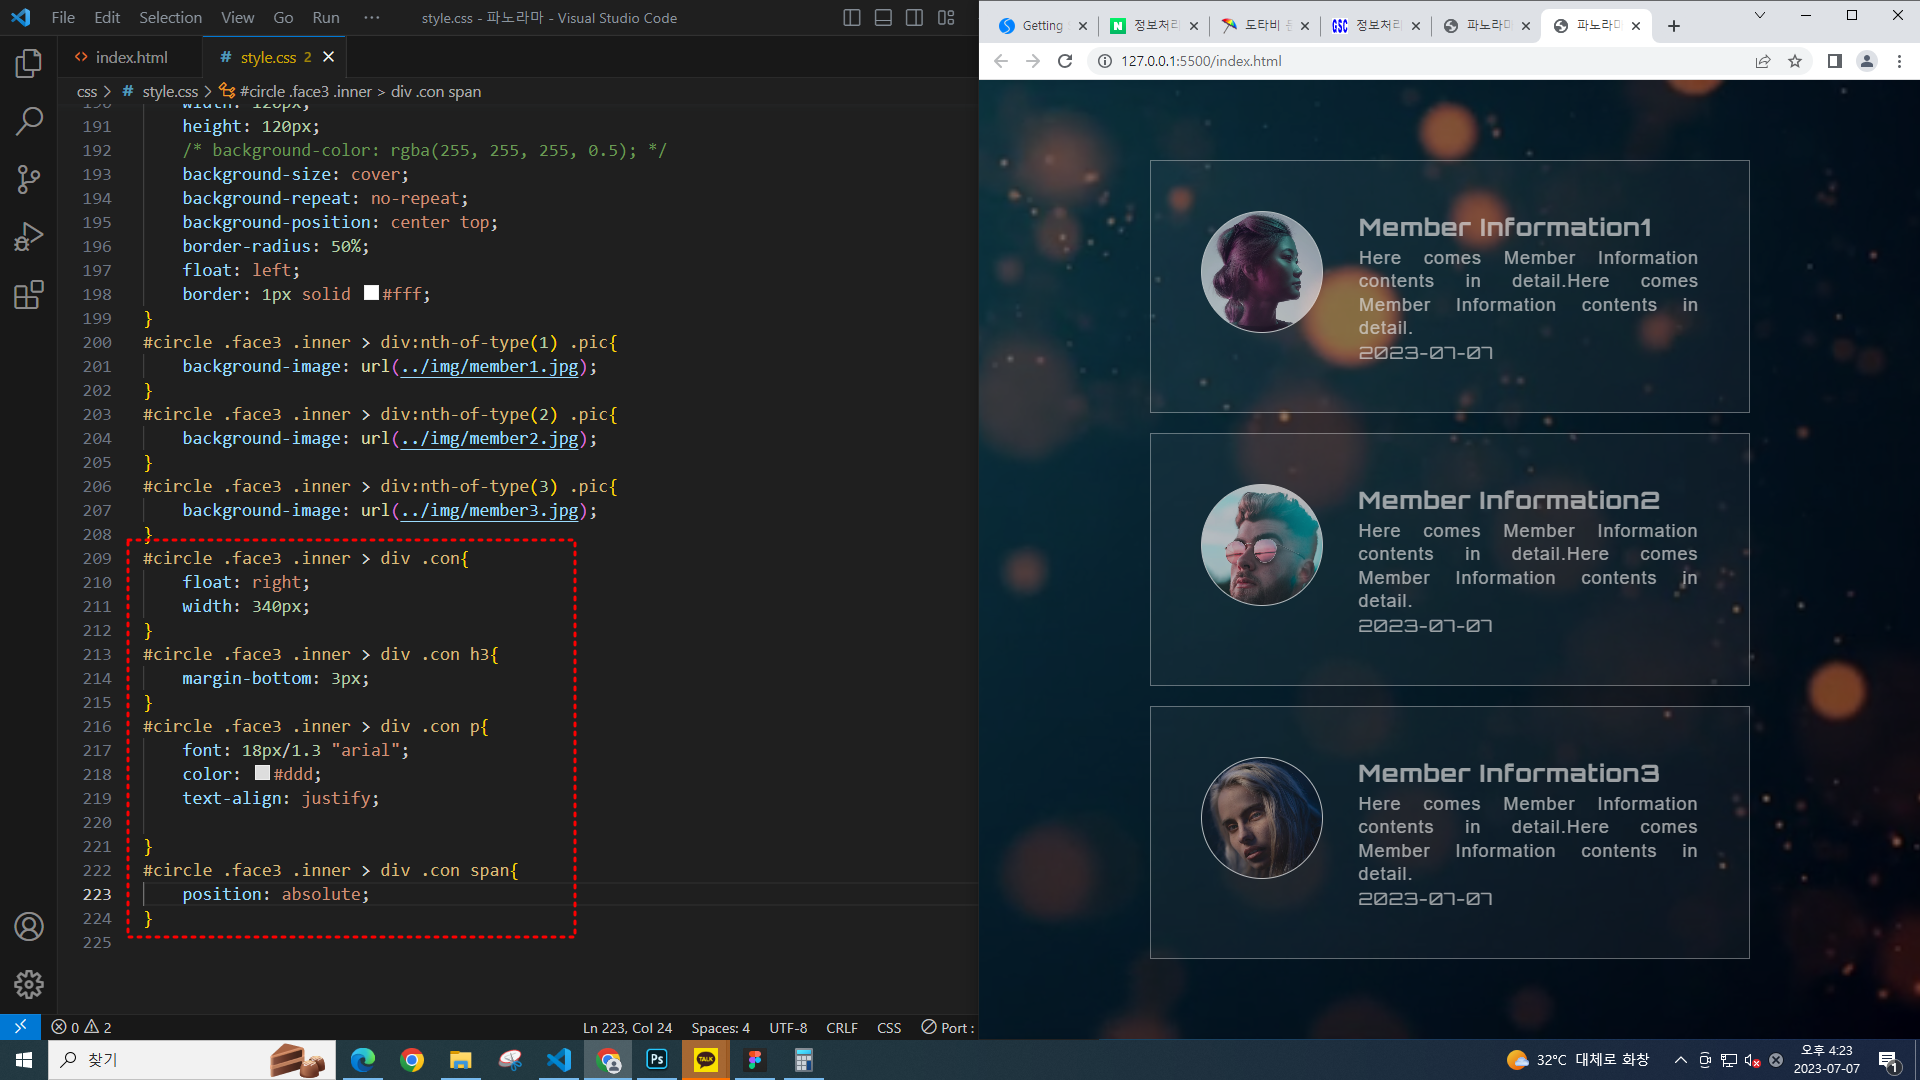Image resolution: width=1920 pixels, height=1080 pixels.
Task: Toggle the primary side bar layout button
Action: [852, 18]
